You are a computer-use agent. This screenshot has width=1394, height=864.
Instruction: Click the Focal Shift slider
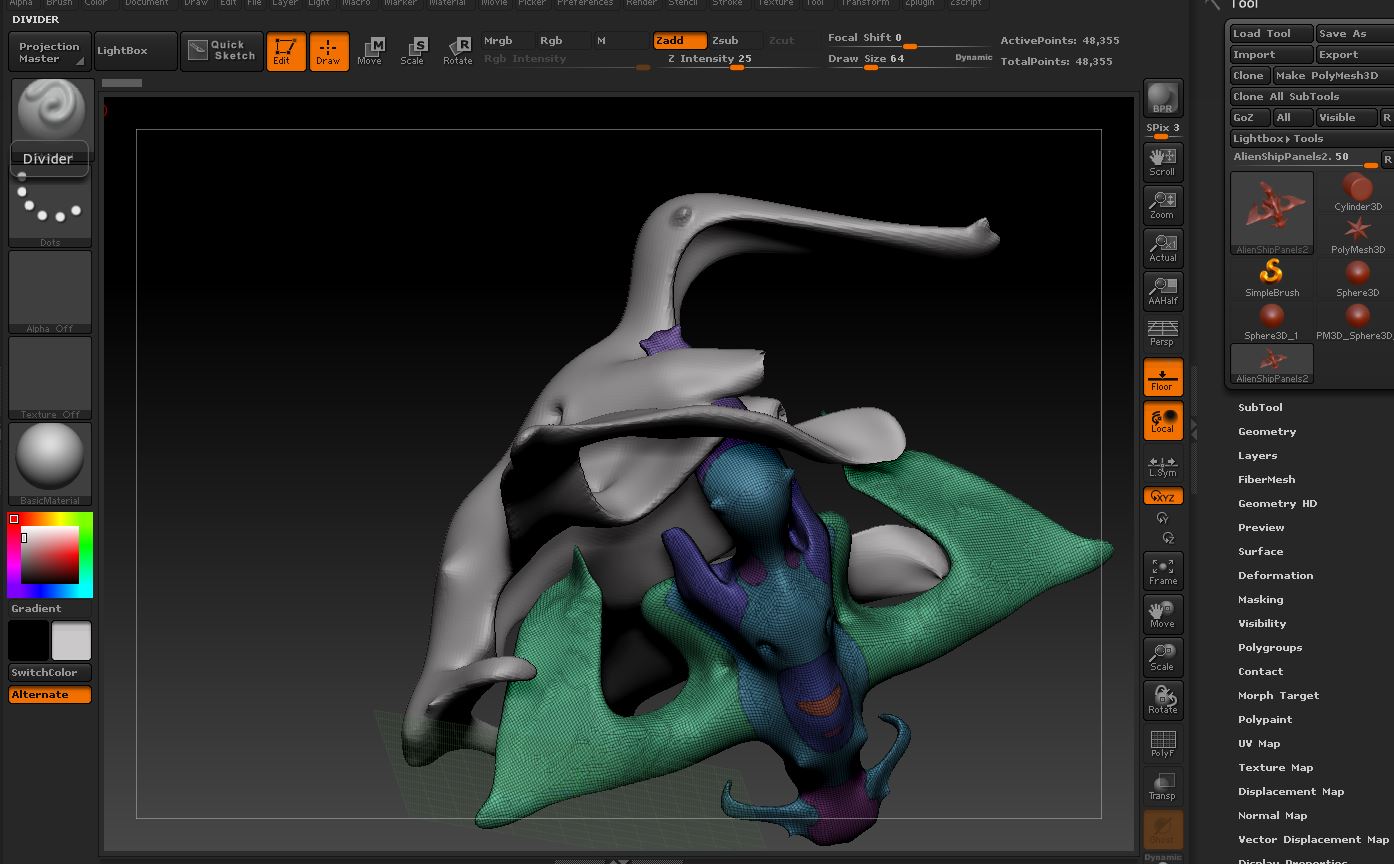click(x=907, y=40)
